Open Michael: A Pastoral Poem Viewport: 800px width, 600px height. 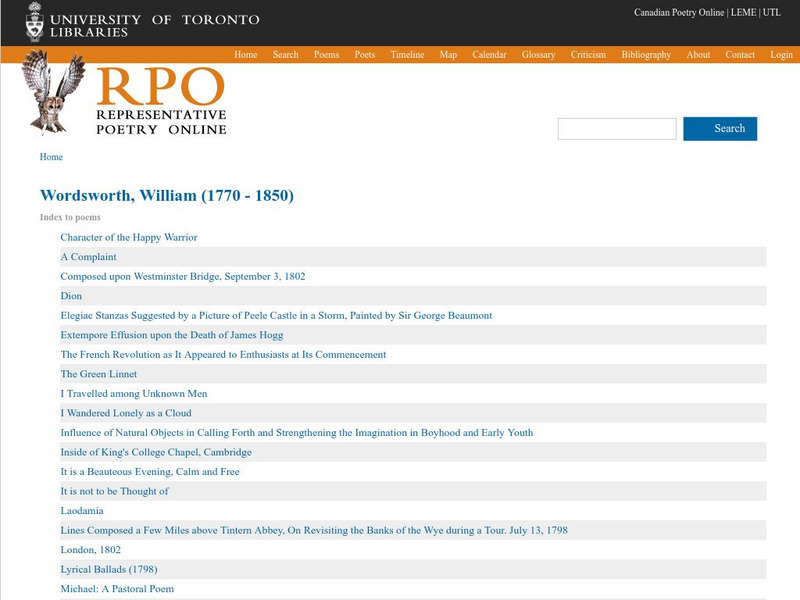coord(117,589)
